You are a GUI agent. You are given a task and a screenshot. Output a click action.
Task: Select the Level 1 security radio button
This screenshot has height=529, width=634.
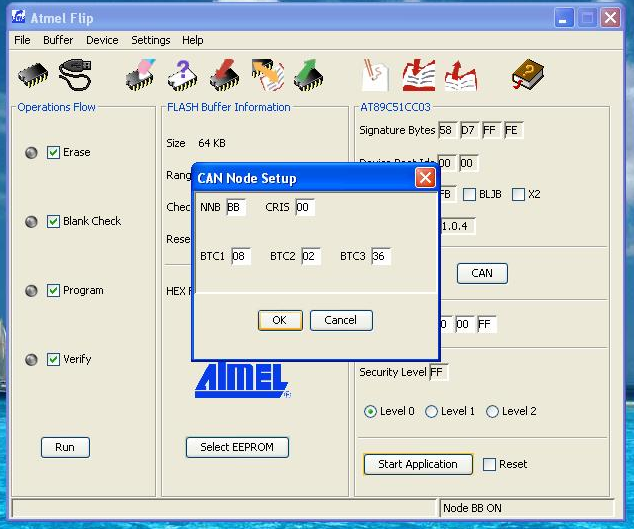pyautogui.click(x=432, y=412)
